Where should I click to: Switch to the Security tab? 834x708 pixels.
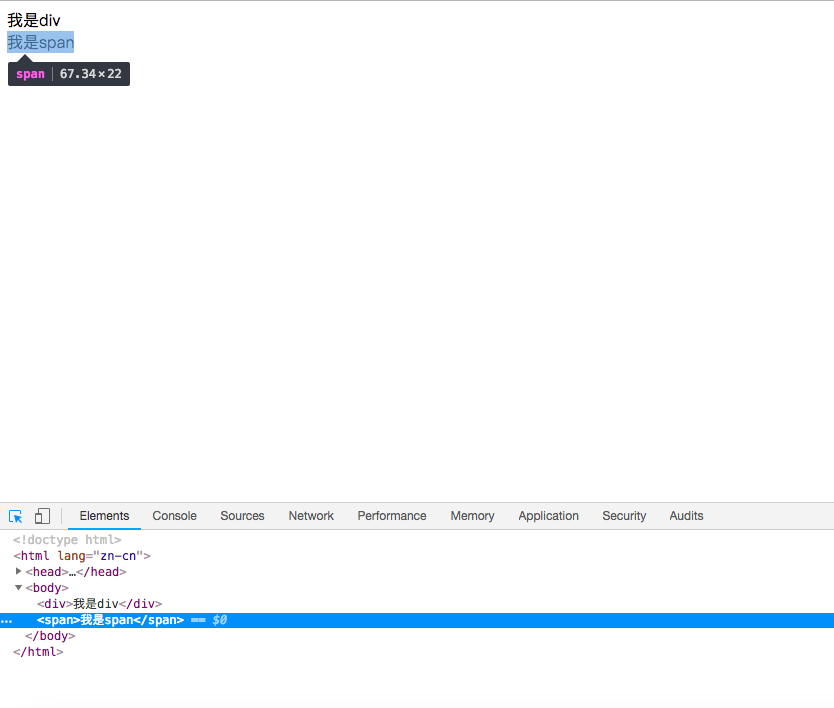coord(624,516)
